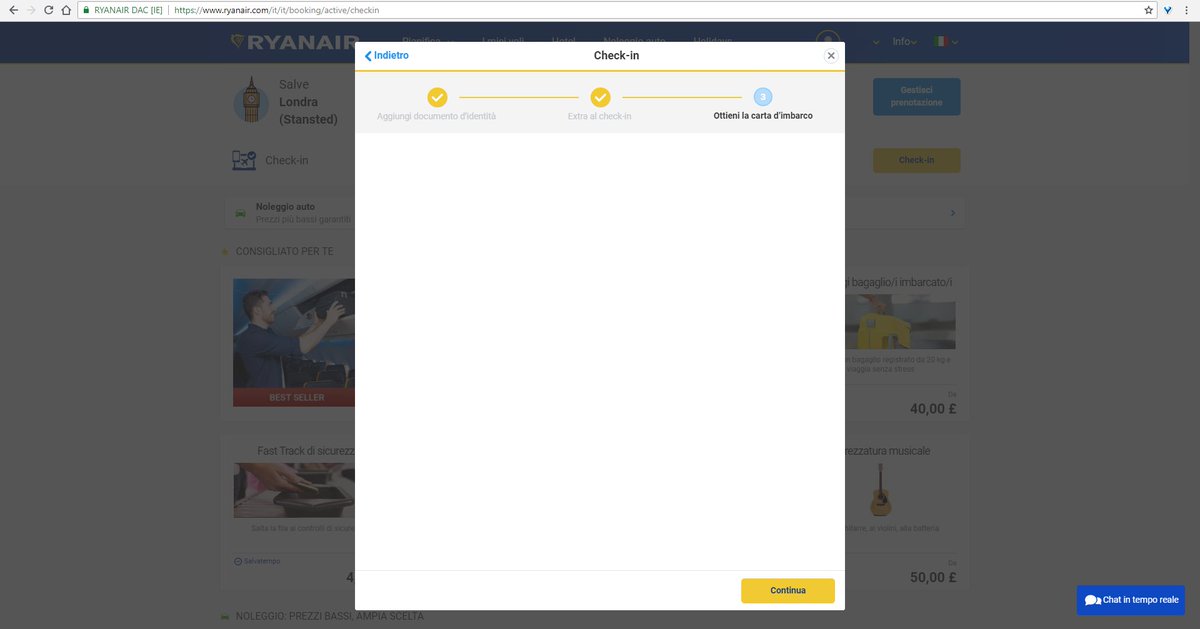Click the yellow Check-in button on the page
Viewport: 1200px width, 629px height.
click(x=916, y=160)
